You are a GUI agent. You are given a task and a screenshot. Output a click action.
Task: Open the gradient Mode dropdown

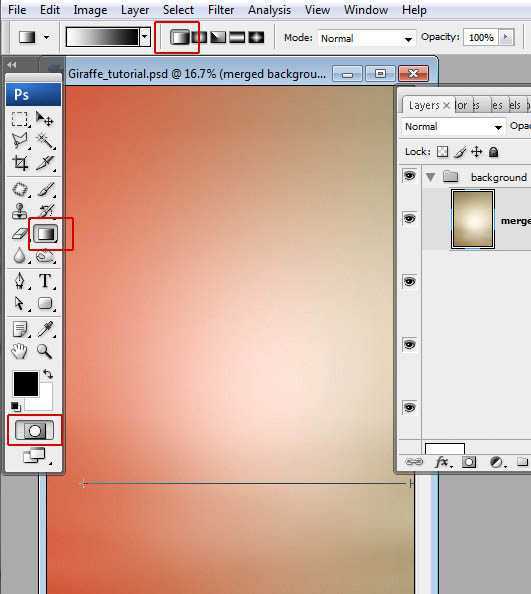coord(366,38)
